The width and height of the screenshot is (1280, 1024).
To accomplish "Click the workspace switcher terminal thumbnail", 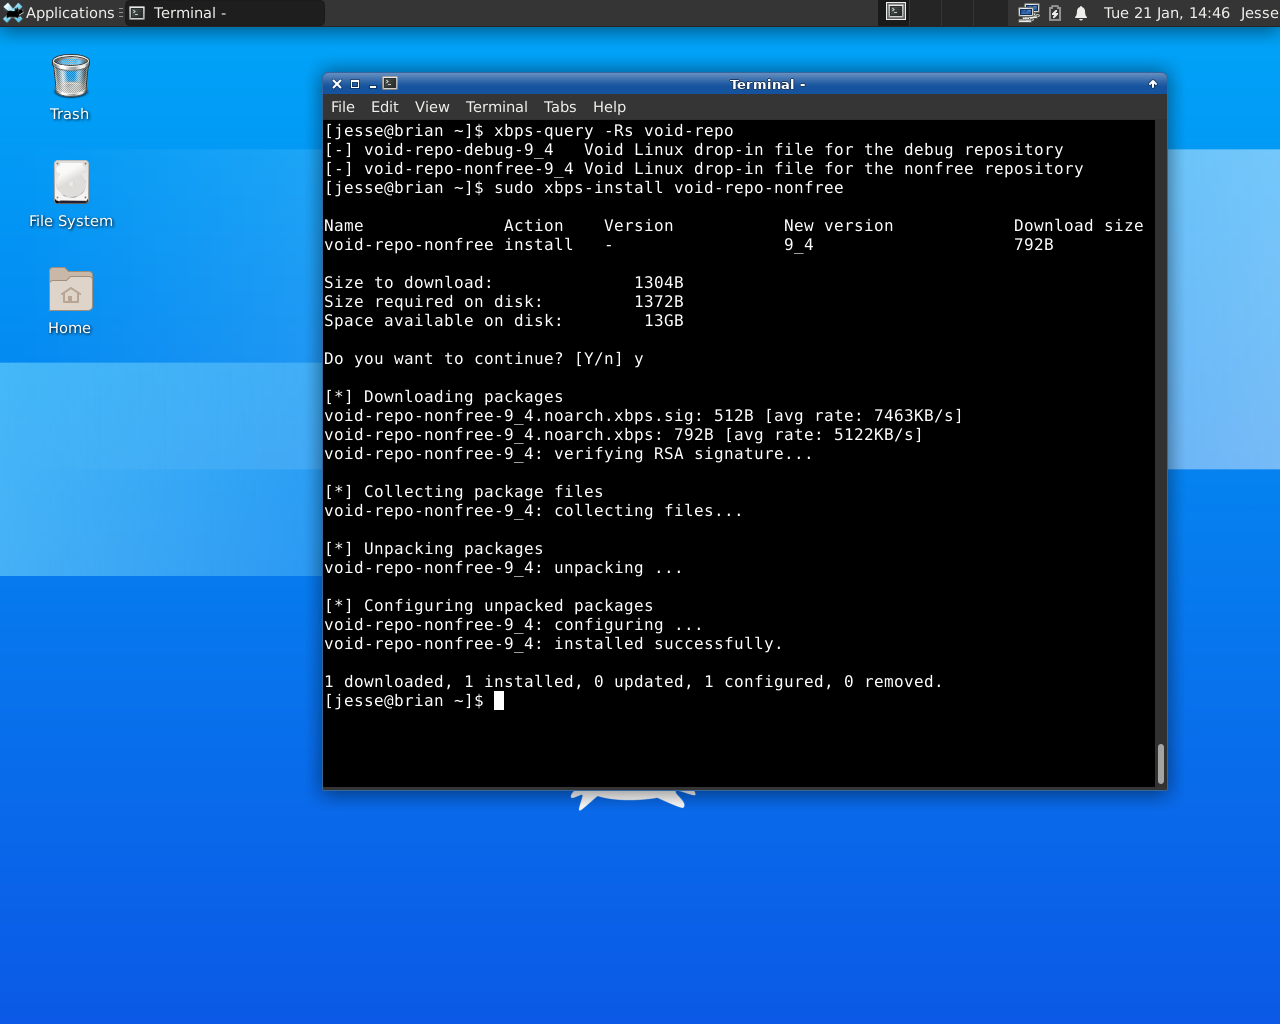I will (897, 12).
